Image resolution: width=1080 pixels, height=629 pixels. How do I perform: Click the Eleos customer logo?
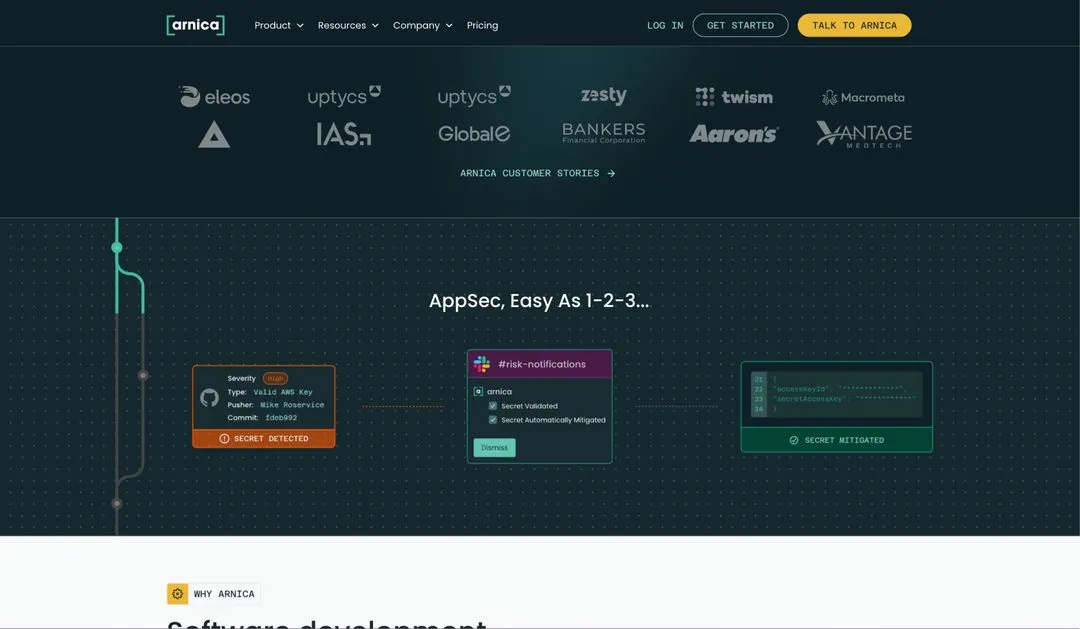point(214,97)
